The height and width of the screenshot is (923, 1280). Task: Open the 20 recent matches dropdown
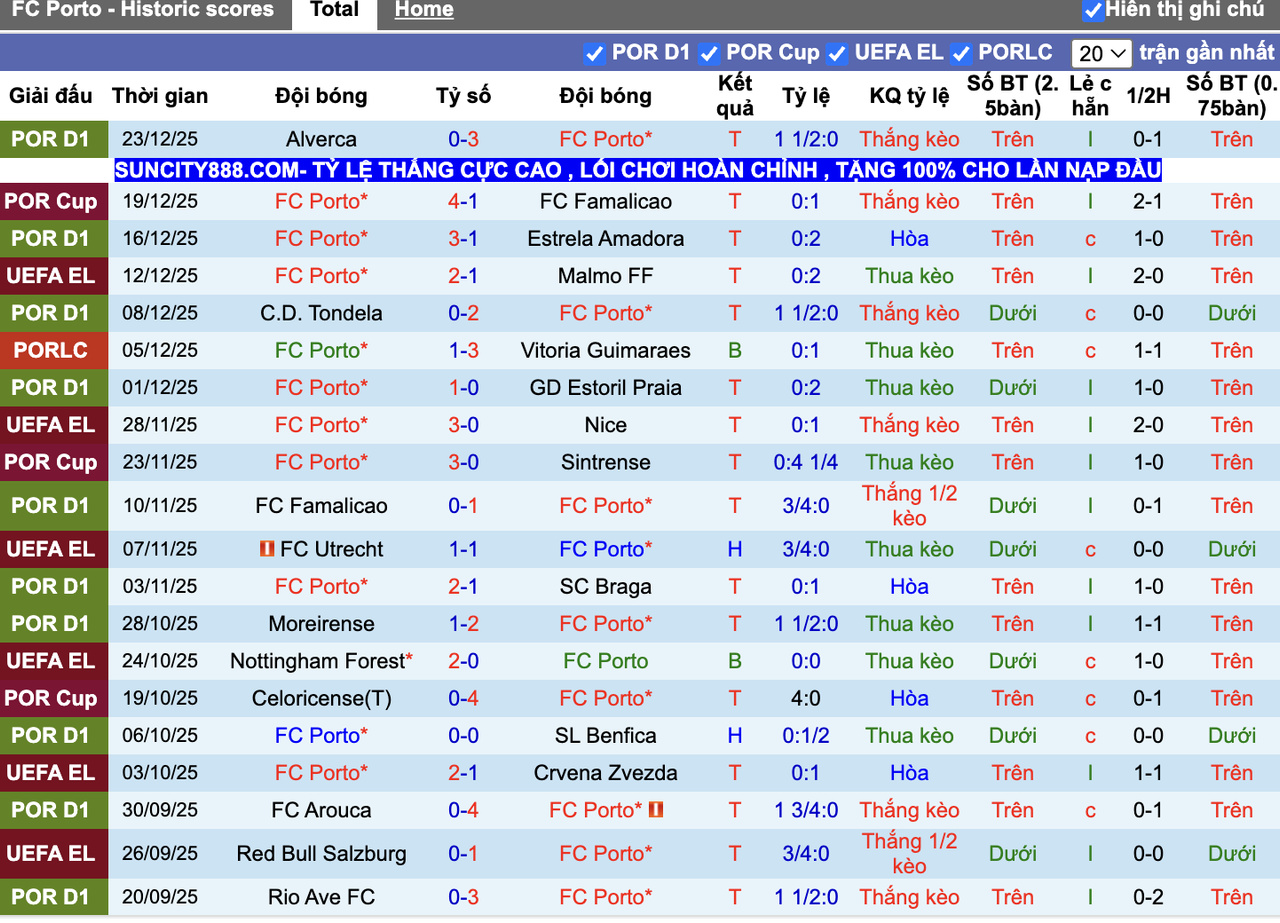coord(1101,53)
